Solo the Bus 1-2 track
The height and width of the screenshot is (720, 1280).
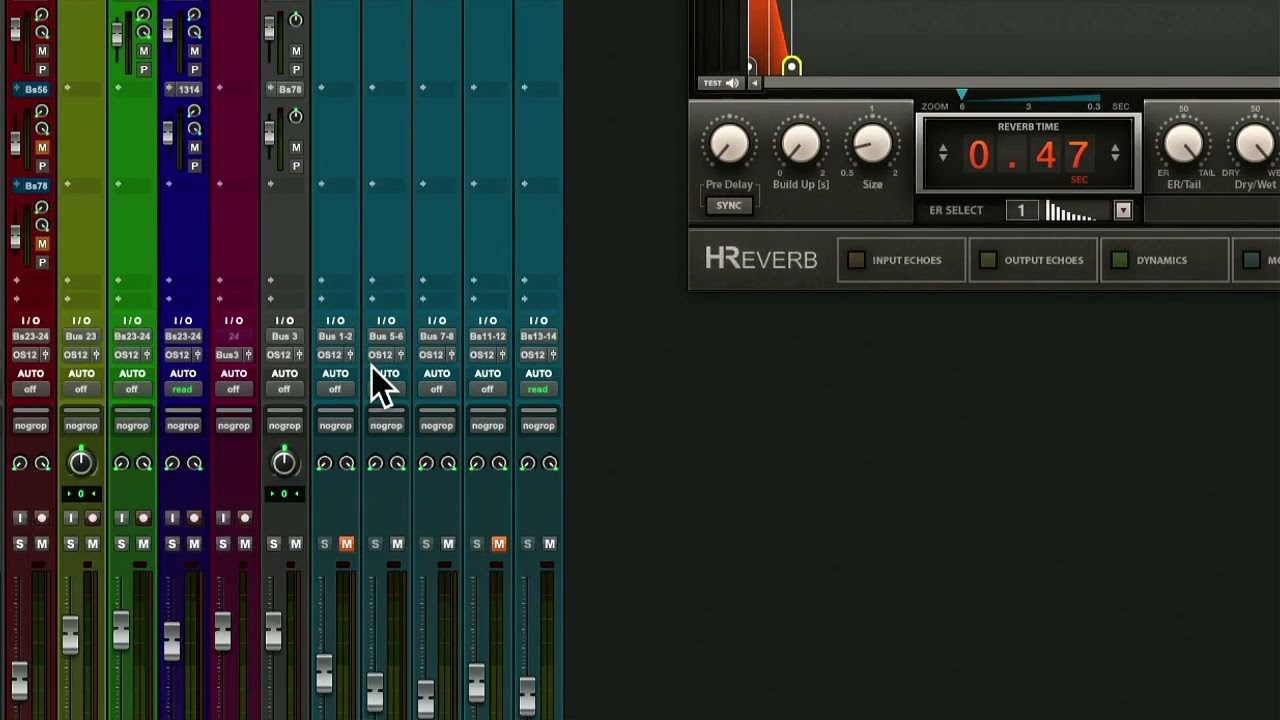pos(324,544)
